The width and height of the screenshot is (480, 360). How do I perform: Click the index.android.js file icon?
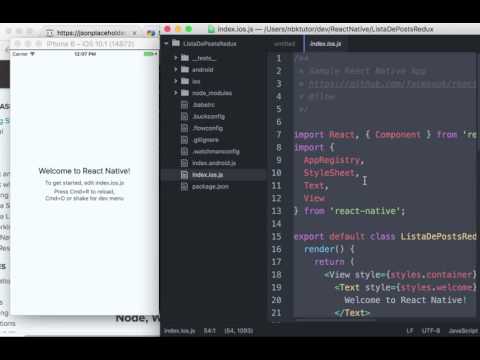click(x=184, y=163)
